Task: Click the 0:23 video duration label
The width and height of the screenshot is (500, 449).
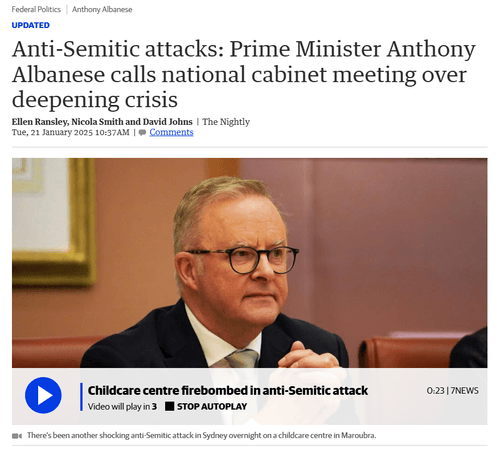Action: pos(435,390)
